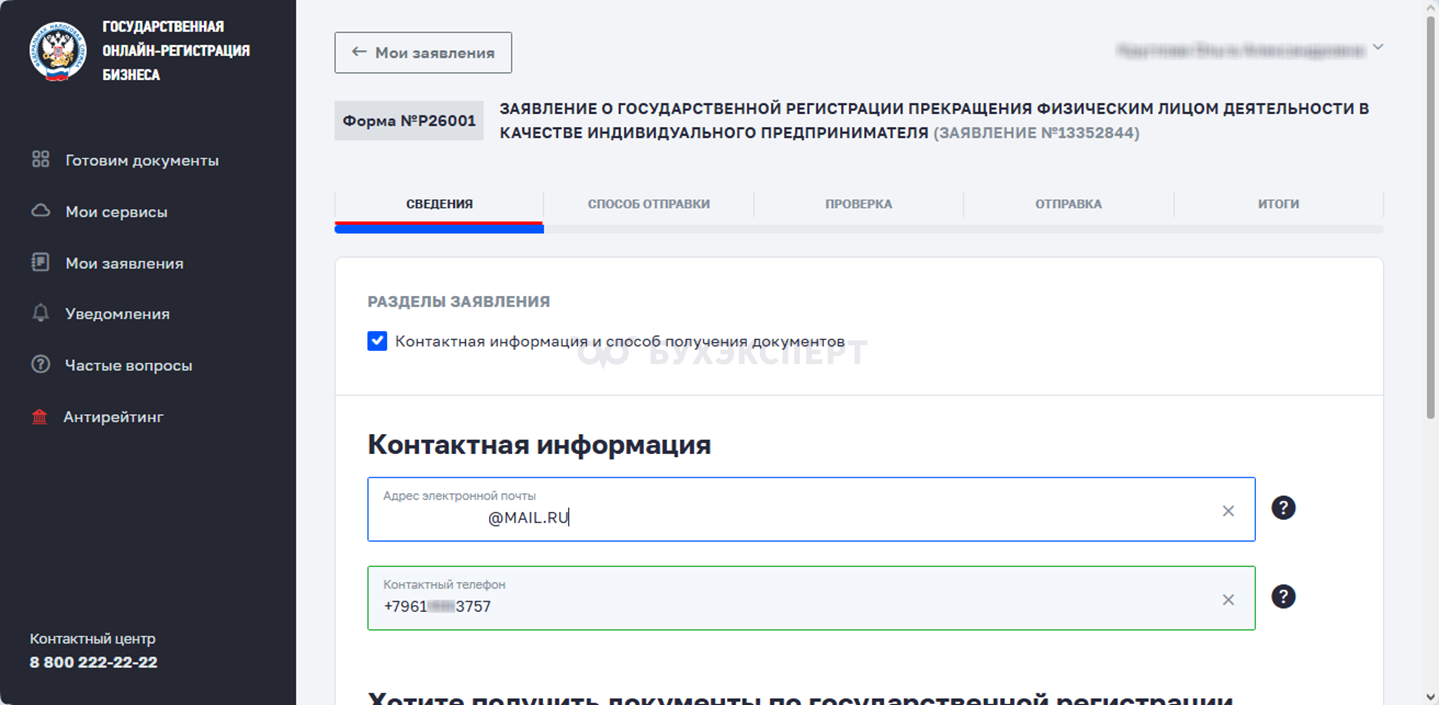The image size is (1439, 705).
Task: Focus the Контактный телефон input field
Action: click(x=811, y=598)
